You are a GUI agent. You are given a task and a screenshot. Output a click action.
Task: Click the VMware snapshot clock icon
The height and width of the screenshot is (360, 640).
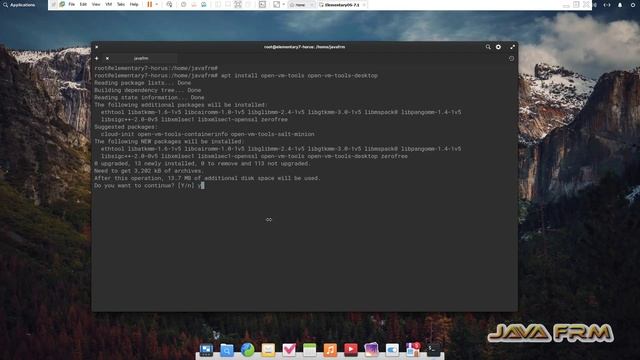click(x=183, y=4)
